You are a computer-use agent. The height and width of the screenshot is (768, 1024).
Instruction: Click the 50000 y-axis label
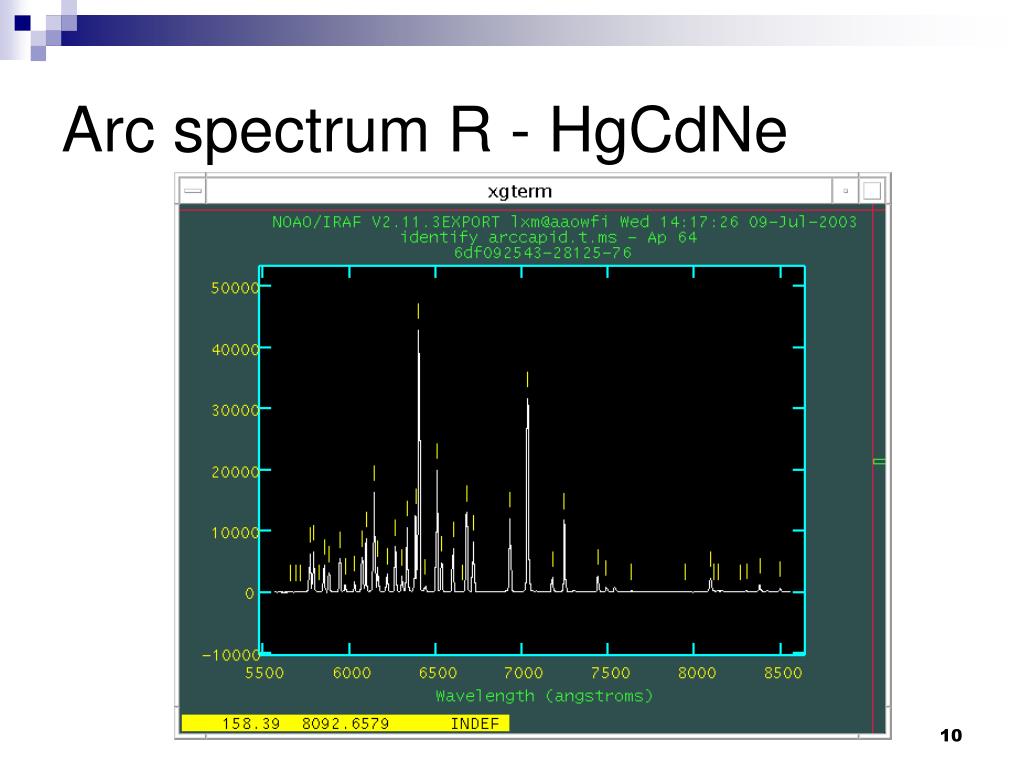[235, 288]
